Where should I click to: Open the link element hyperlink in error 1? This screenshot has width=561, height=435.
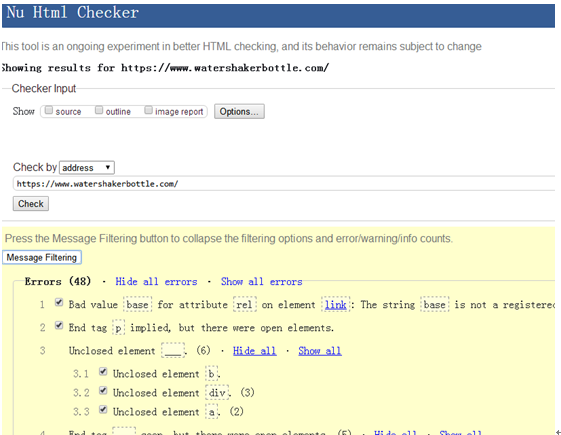click(335, 305)
